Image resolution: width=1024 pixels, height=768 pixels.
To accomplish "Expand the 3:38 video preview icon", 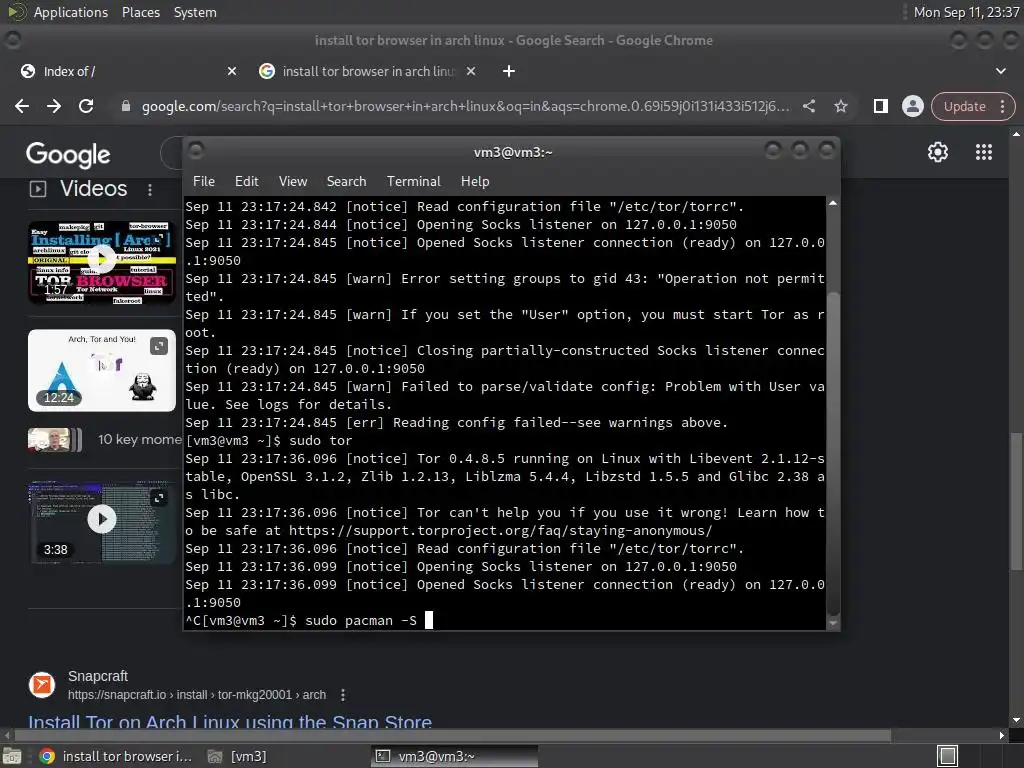I will pyautogui.click(x=159, y=498).
